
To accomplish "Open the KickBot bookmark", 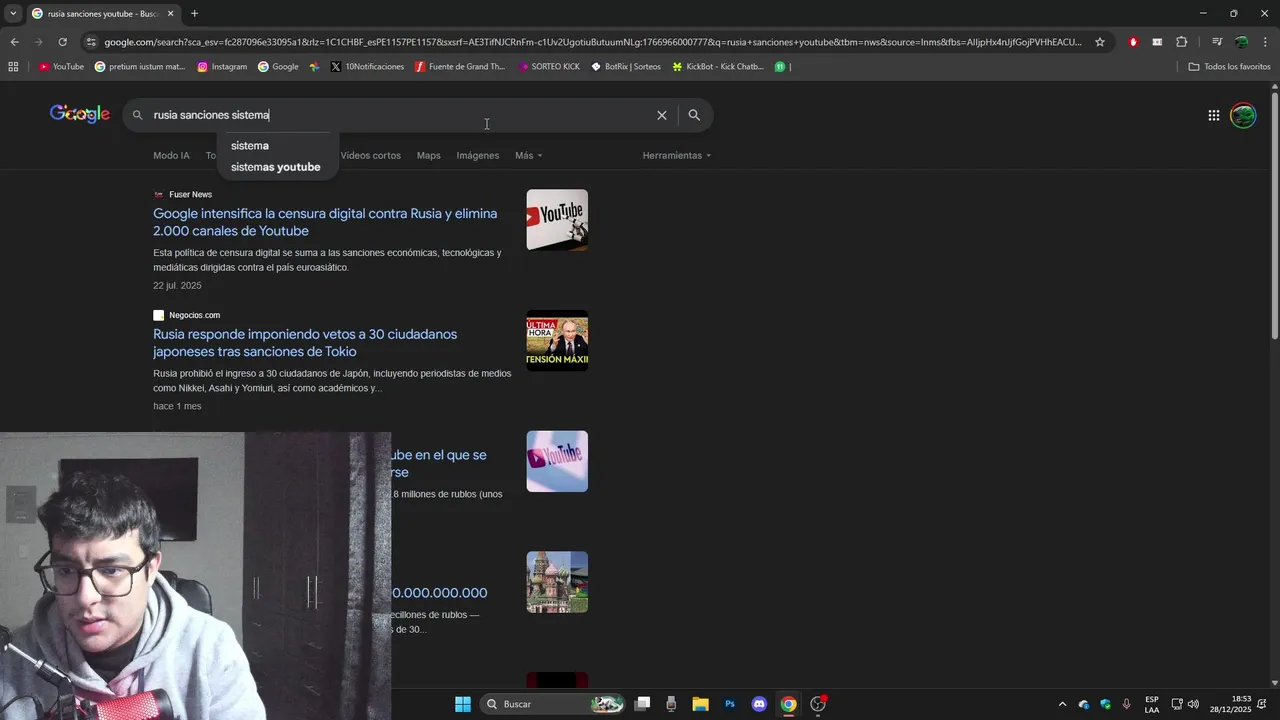I will click(718, 67).
